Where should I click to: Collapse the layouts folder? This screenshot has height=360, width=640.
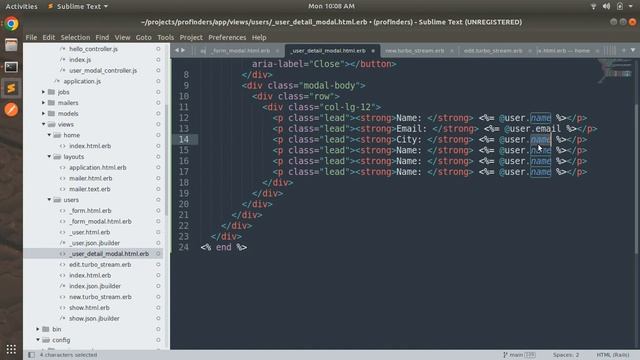tap(49, 156)
